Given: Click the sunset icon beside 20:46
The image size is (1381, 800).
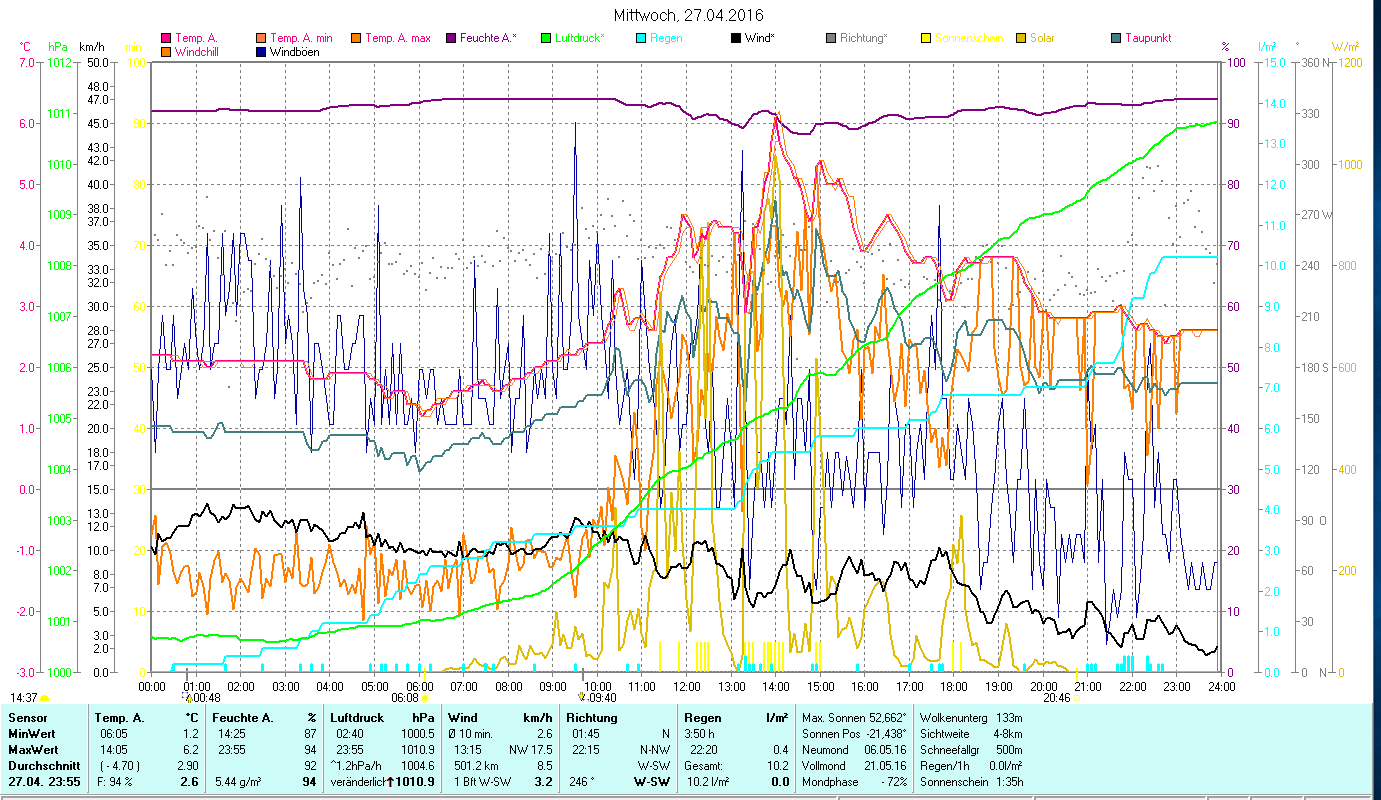Looking at the screenshot, I should [x=1077, y=698].
